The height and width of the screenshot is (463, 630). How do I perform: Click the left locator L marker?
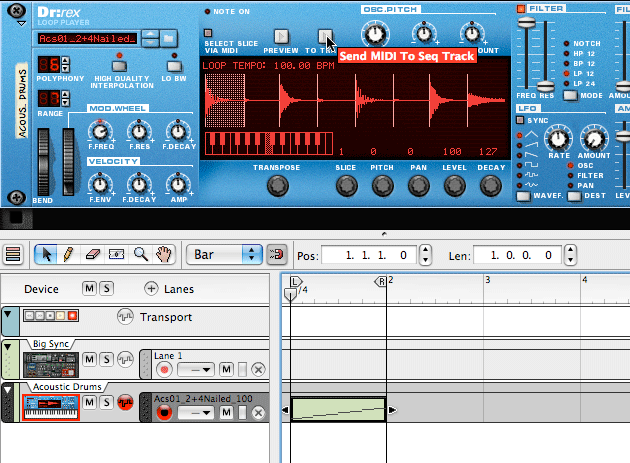tap(296, 282)
